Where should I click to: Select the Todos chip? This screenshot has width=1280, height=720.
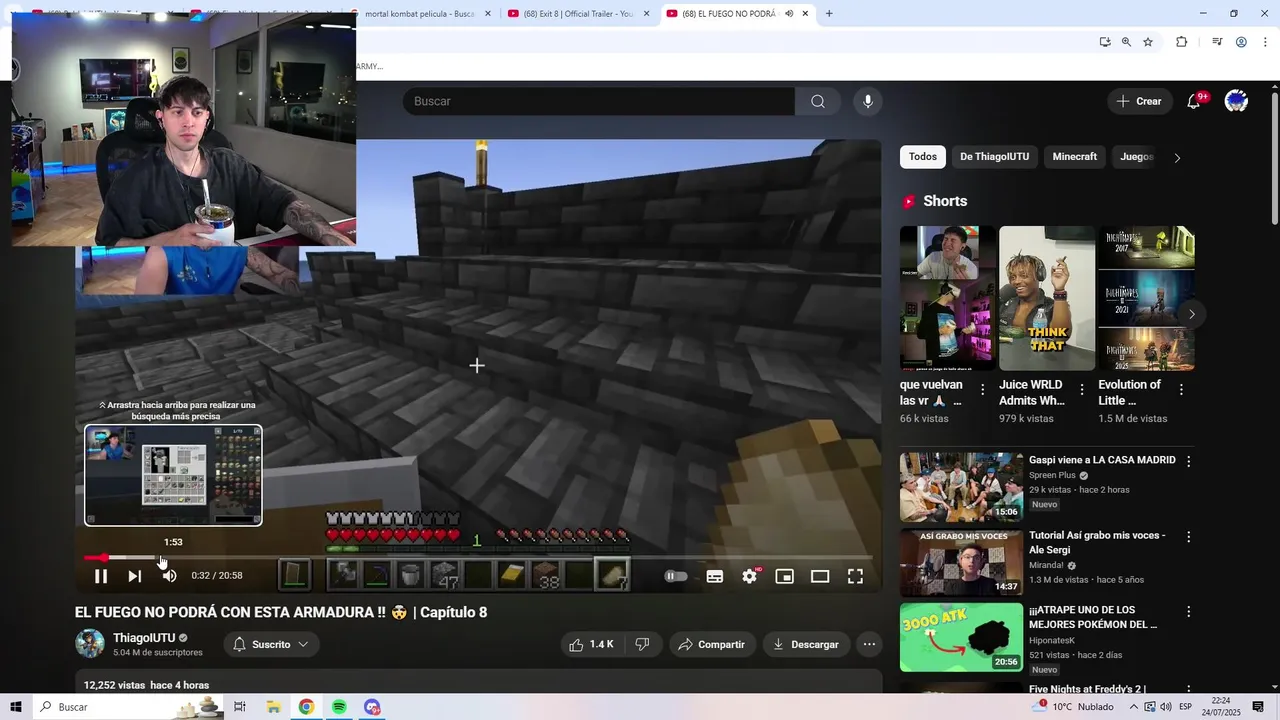click(923, 157)
